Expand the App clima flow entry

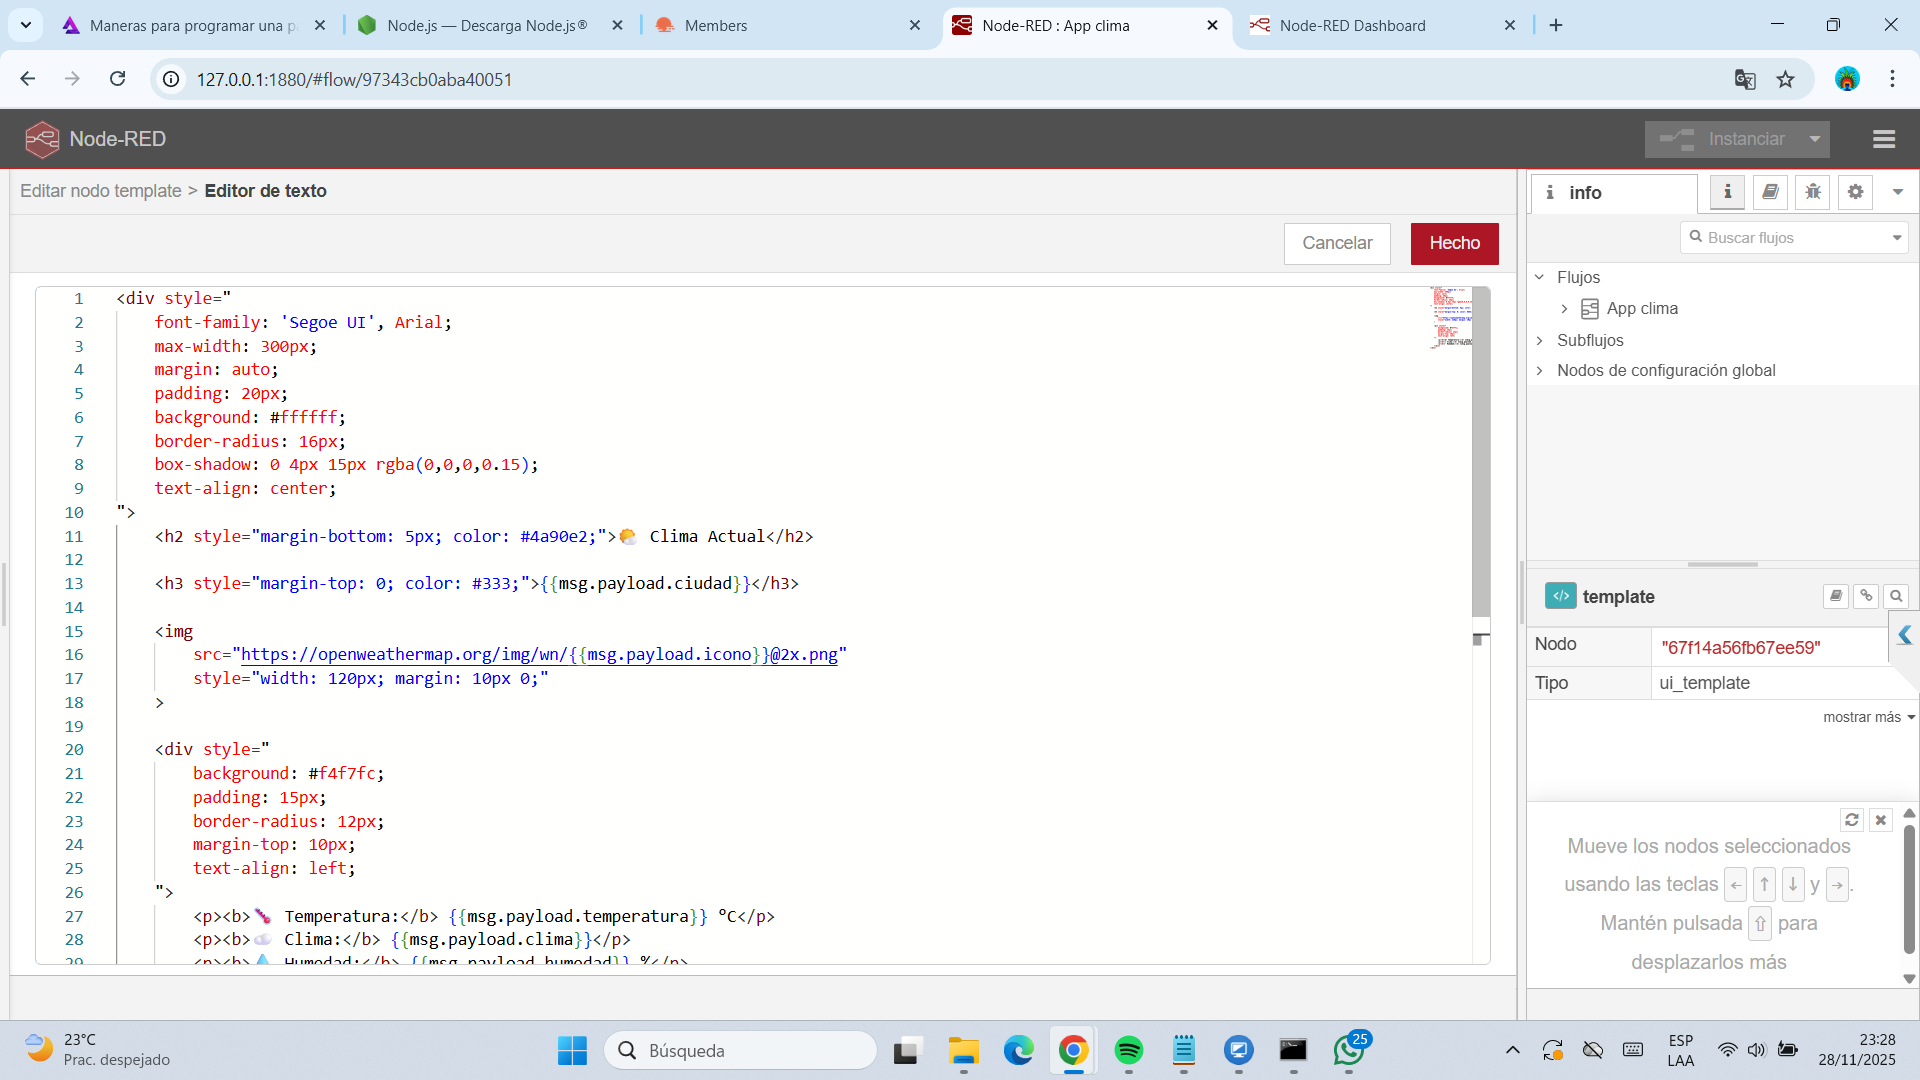tap(1564, 309)
